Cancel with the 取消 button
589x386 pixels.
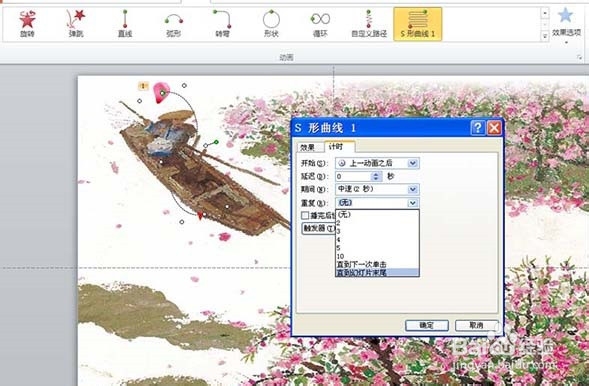click(476, 325)
